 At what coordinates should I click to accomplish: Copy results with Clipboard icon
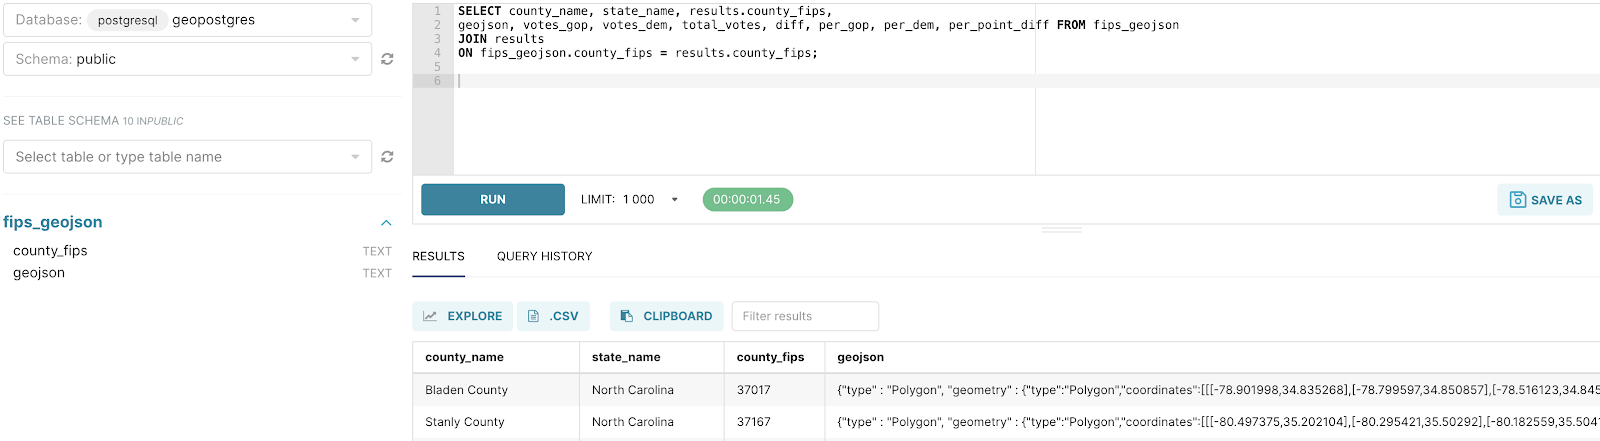point(627,316)
